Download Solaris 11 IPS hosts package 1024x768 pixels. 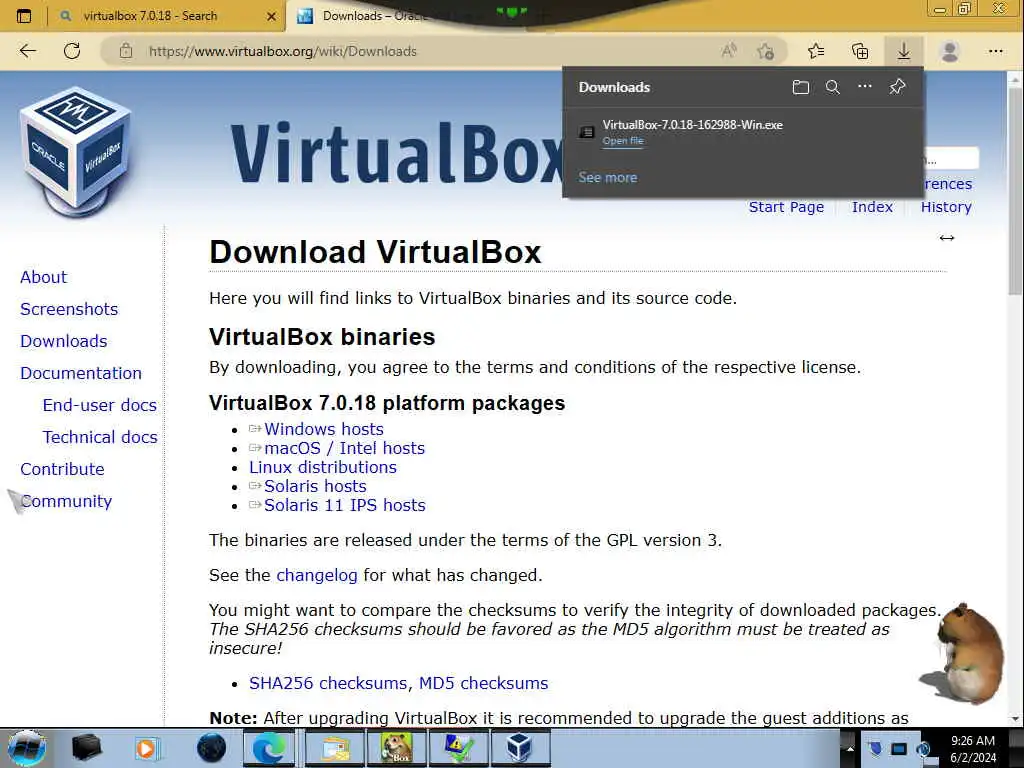tap(345, 505)
